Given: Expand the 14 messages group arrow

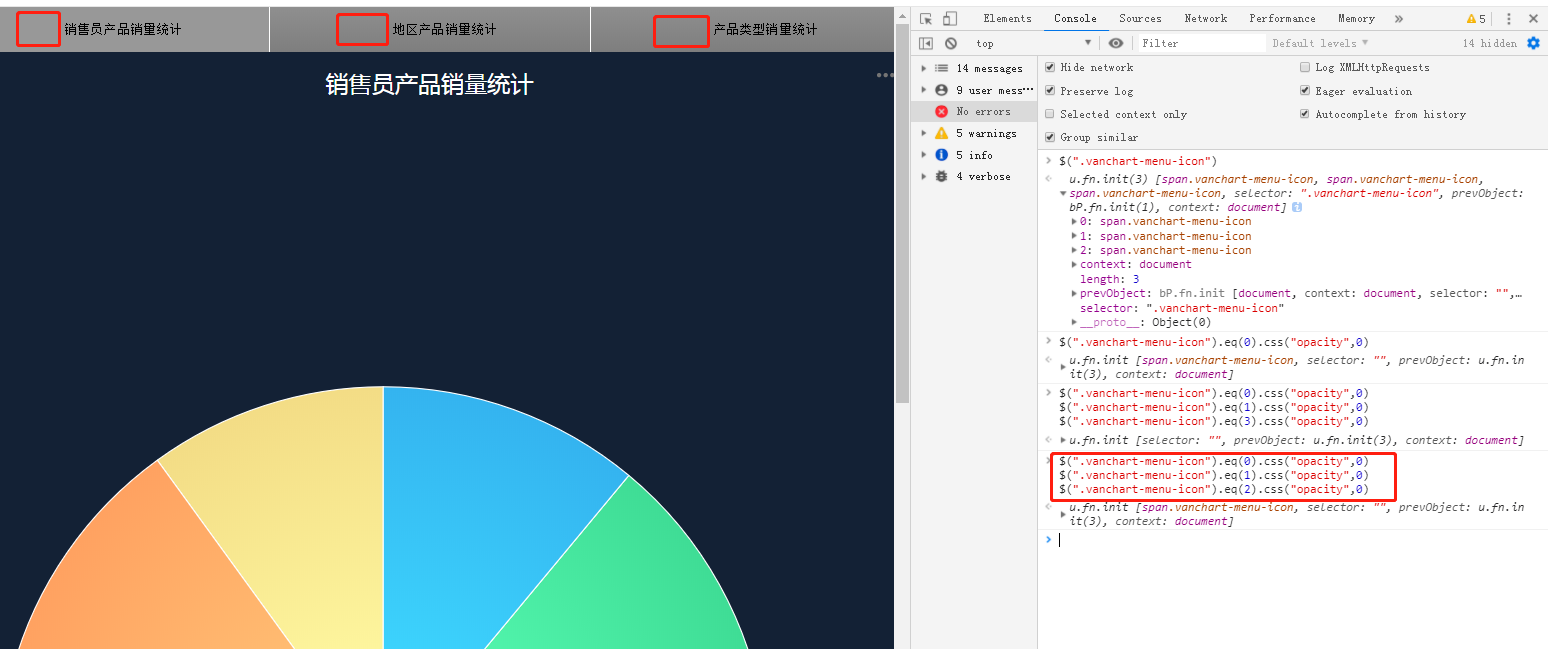Looking at the screenshot, I should pyautogui.click(x=924, y=68).
